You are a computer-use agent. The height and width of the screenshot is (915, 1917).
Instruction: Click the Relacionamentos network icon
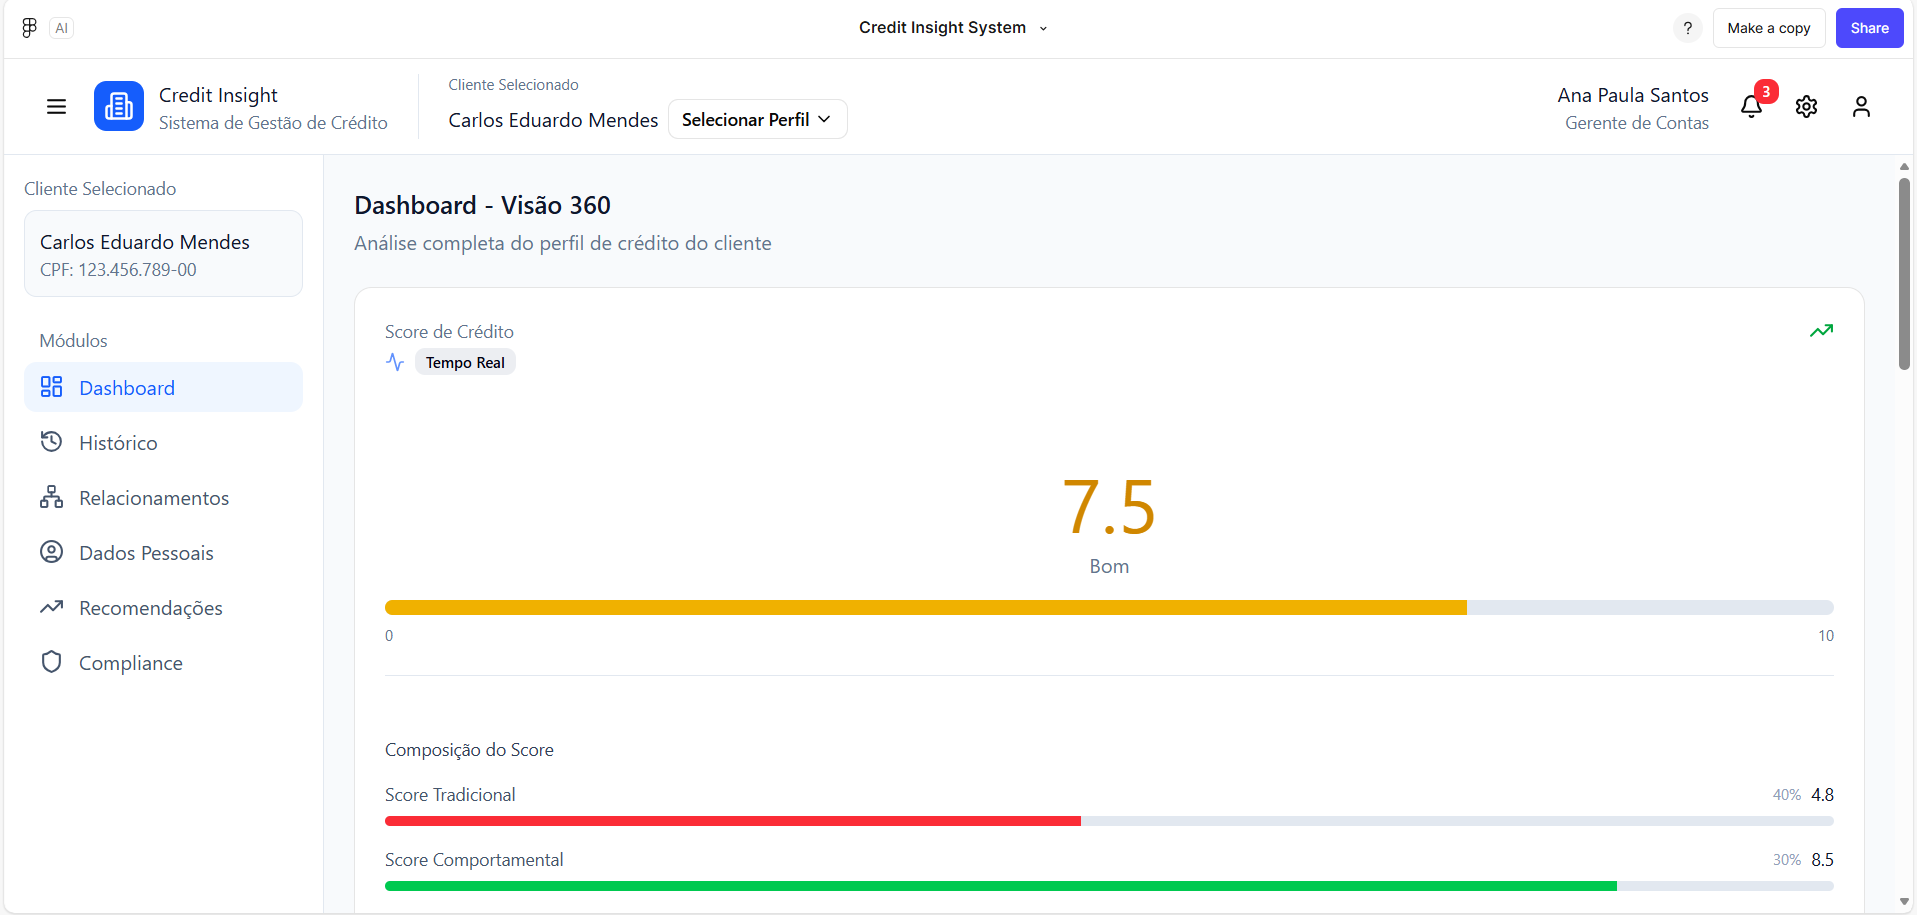coord(51,497)
